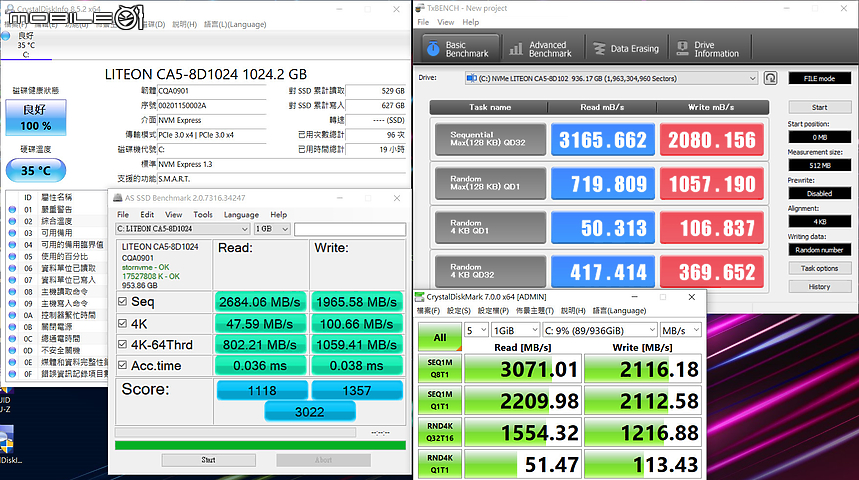
Task: Toggle Acc.time checkbox in AS SSD
Action: pyautogui.click(x=123, y=365)
